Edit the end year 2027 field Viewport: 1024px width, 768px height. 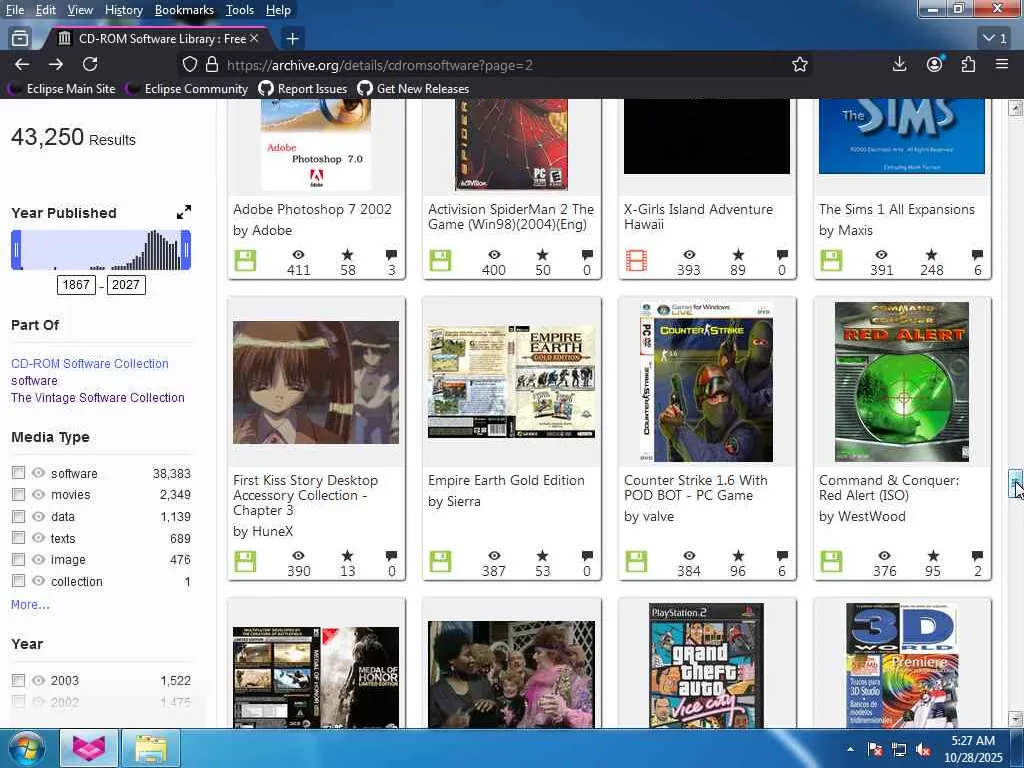point(126,285)
